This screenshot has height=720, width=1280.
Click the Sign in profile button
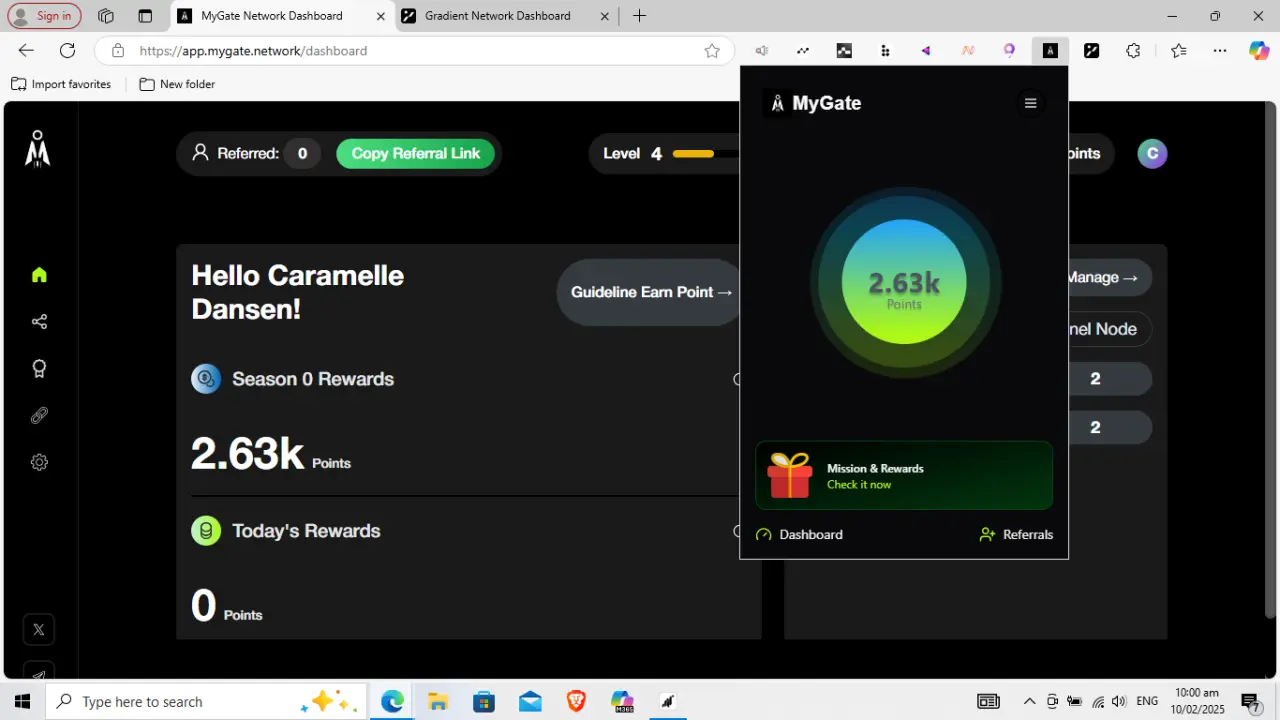45,16
